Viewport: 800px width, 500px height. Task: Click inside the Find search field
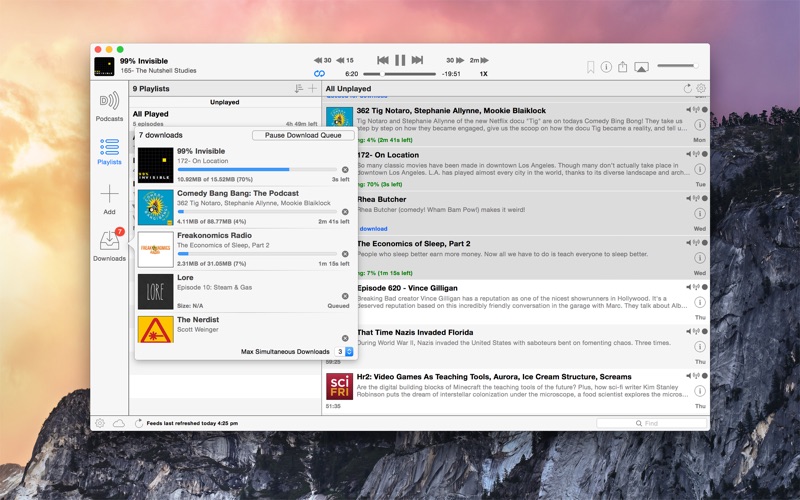click(x=650, y=423)
